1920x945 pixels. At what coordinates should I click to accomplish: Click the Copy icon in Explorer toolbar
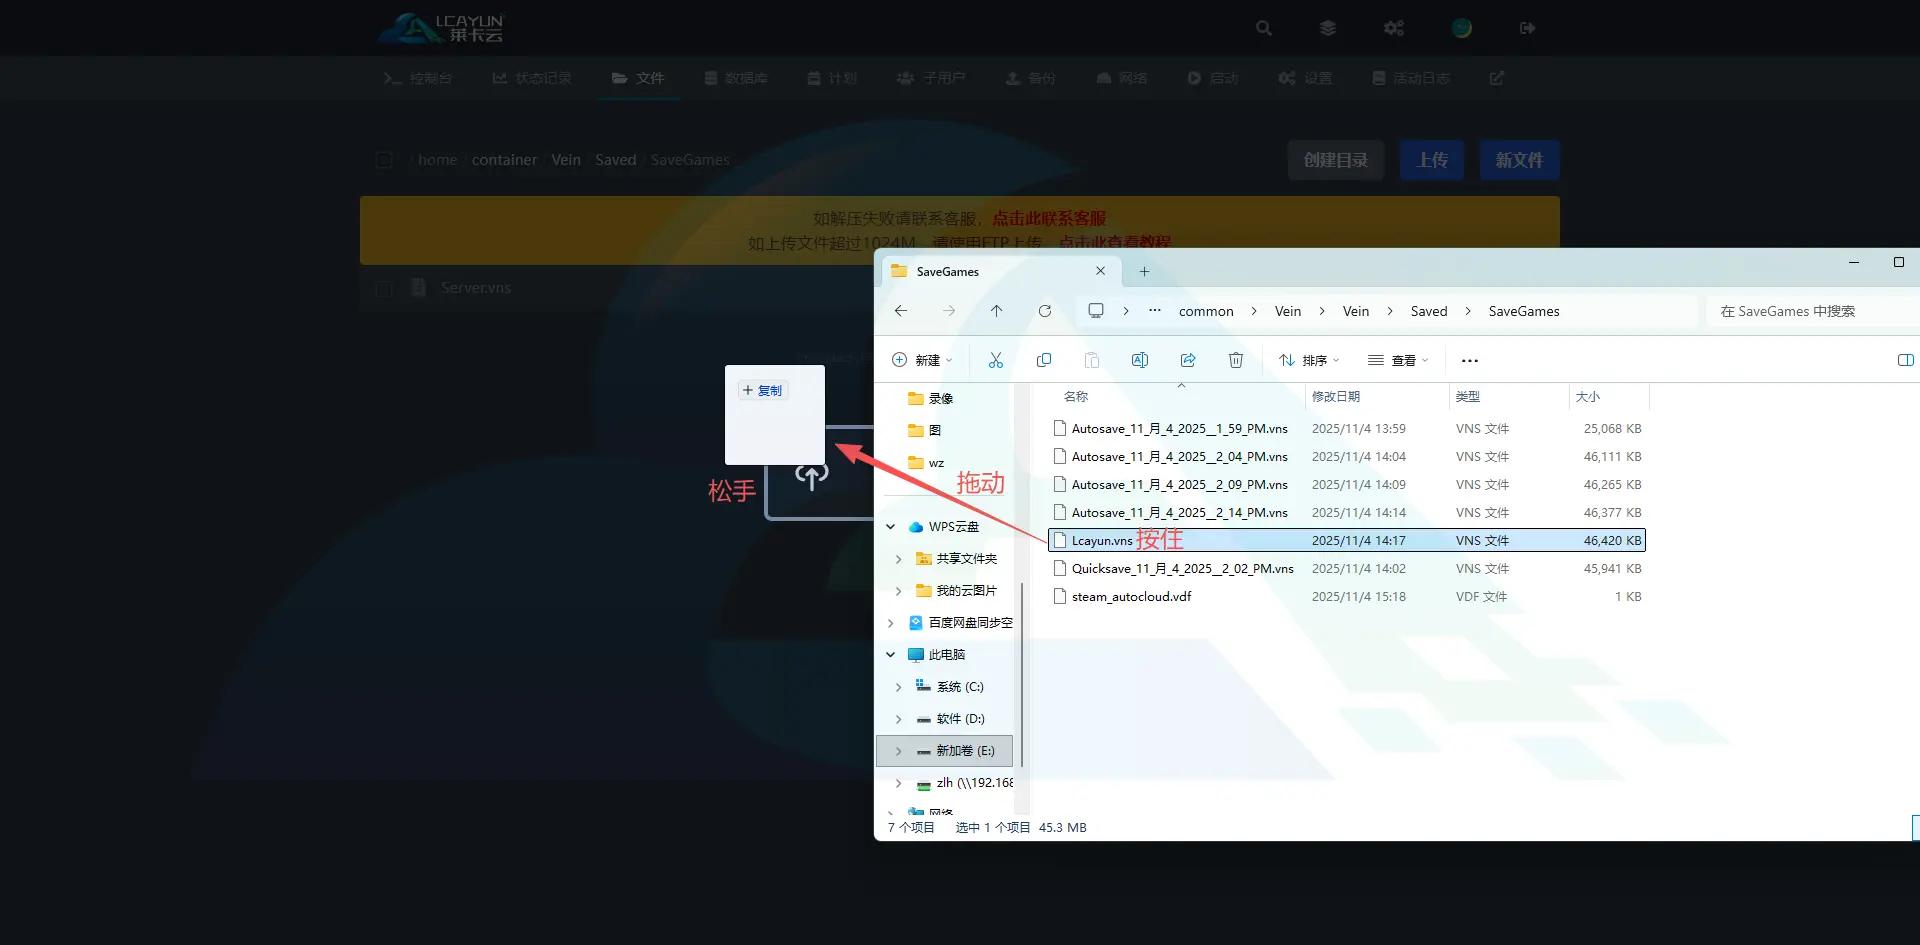(x=1044, y=360)
